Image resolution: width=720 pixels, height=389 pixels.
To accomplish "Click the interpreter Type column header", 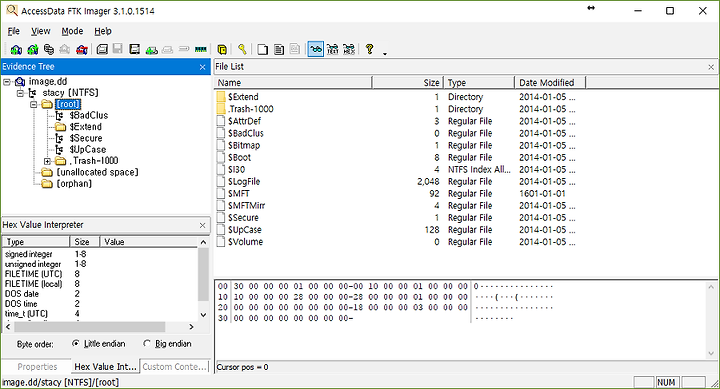I will (36, 242).
